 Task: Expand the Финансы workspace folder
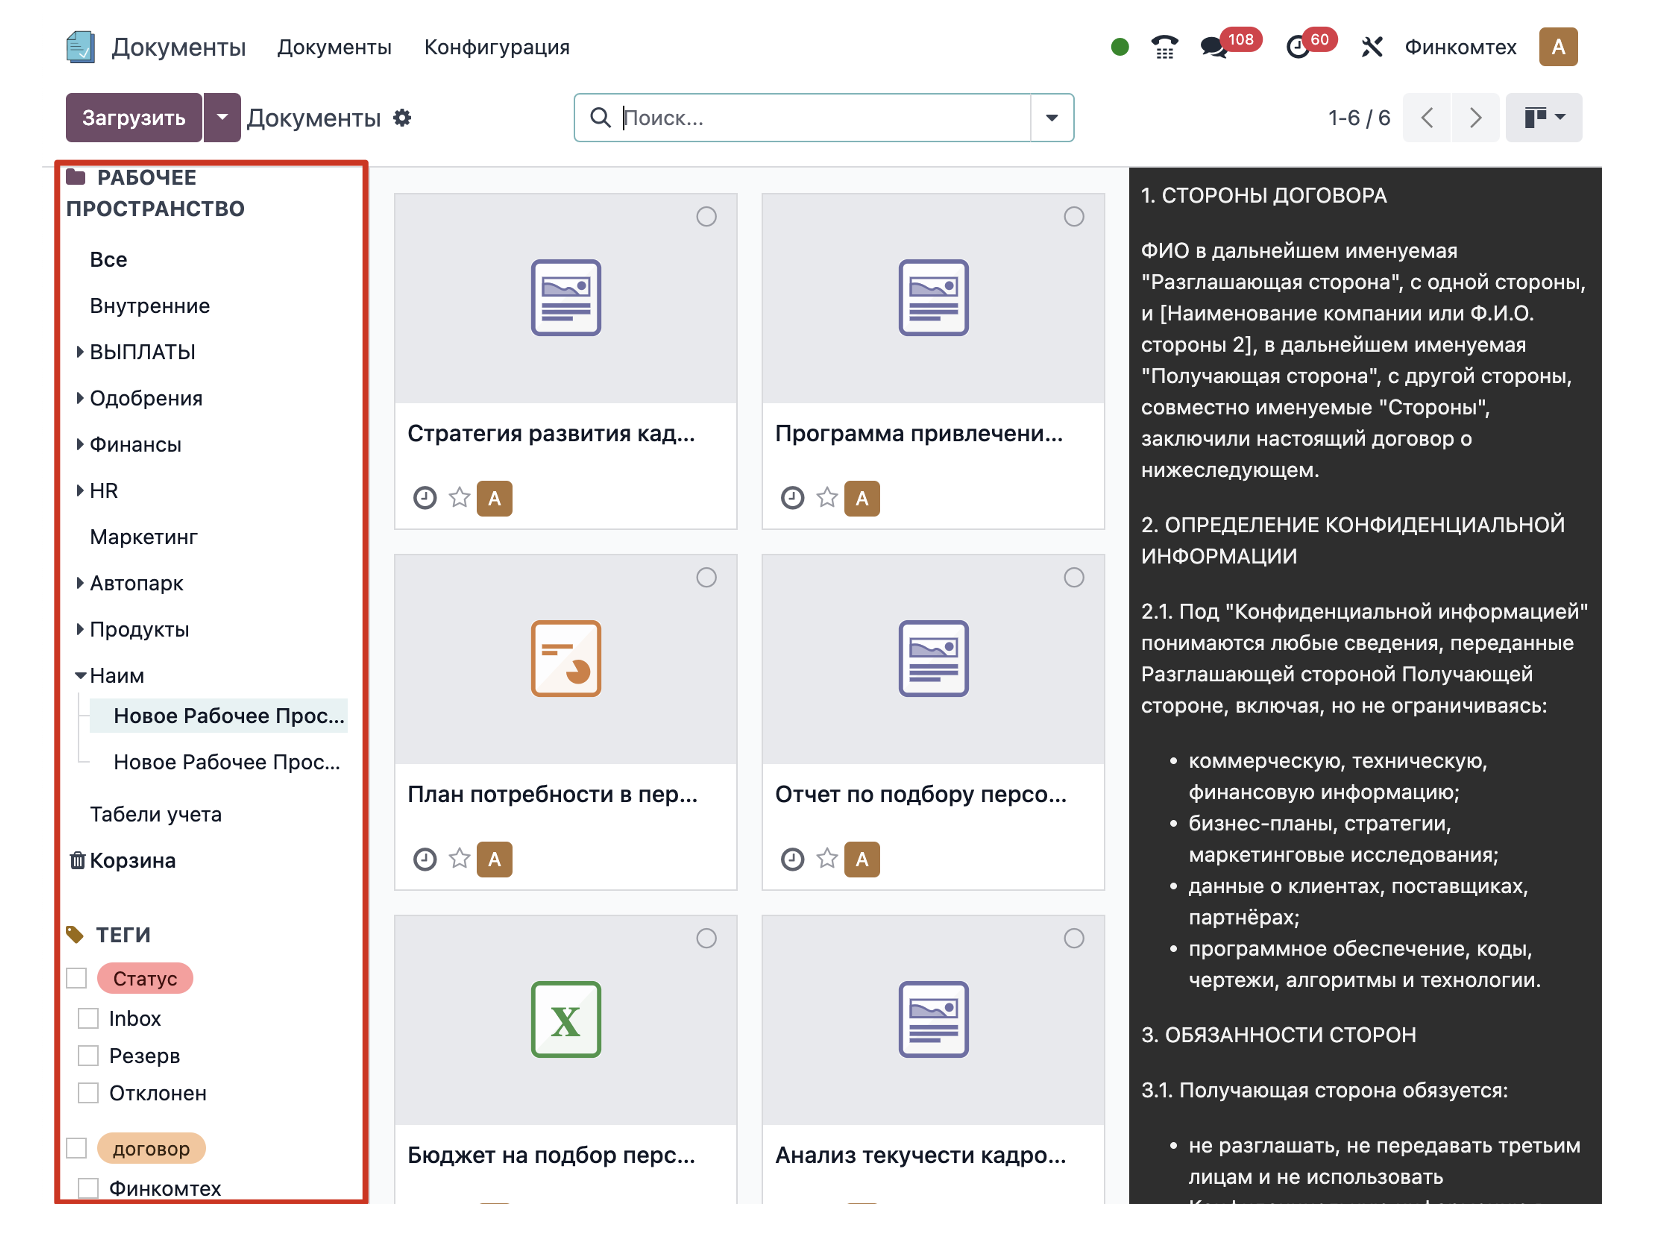click(80, 445)
